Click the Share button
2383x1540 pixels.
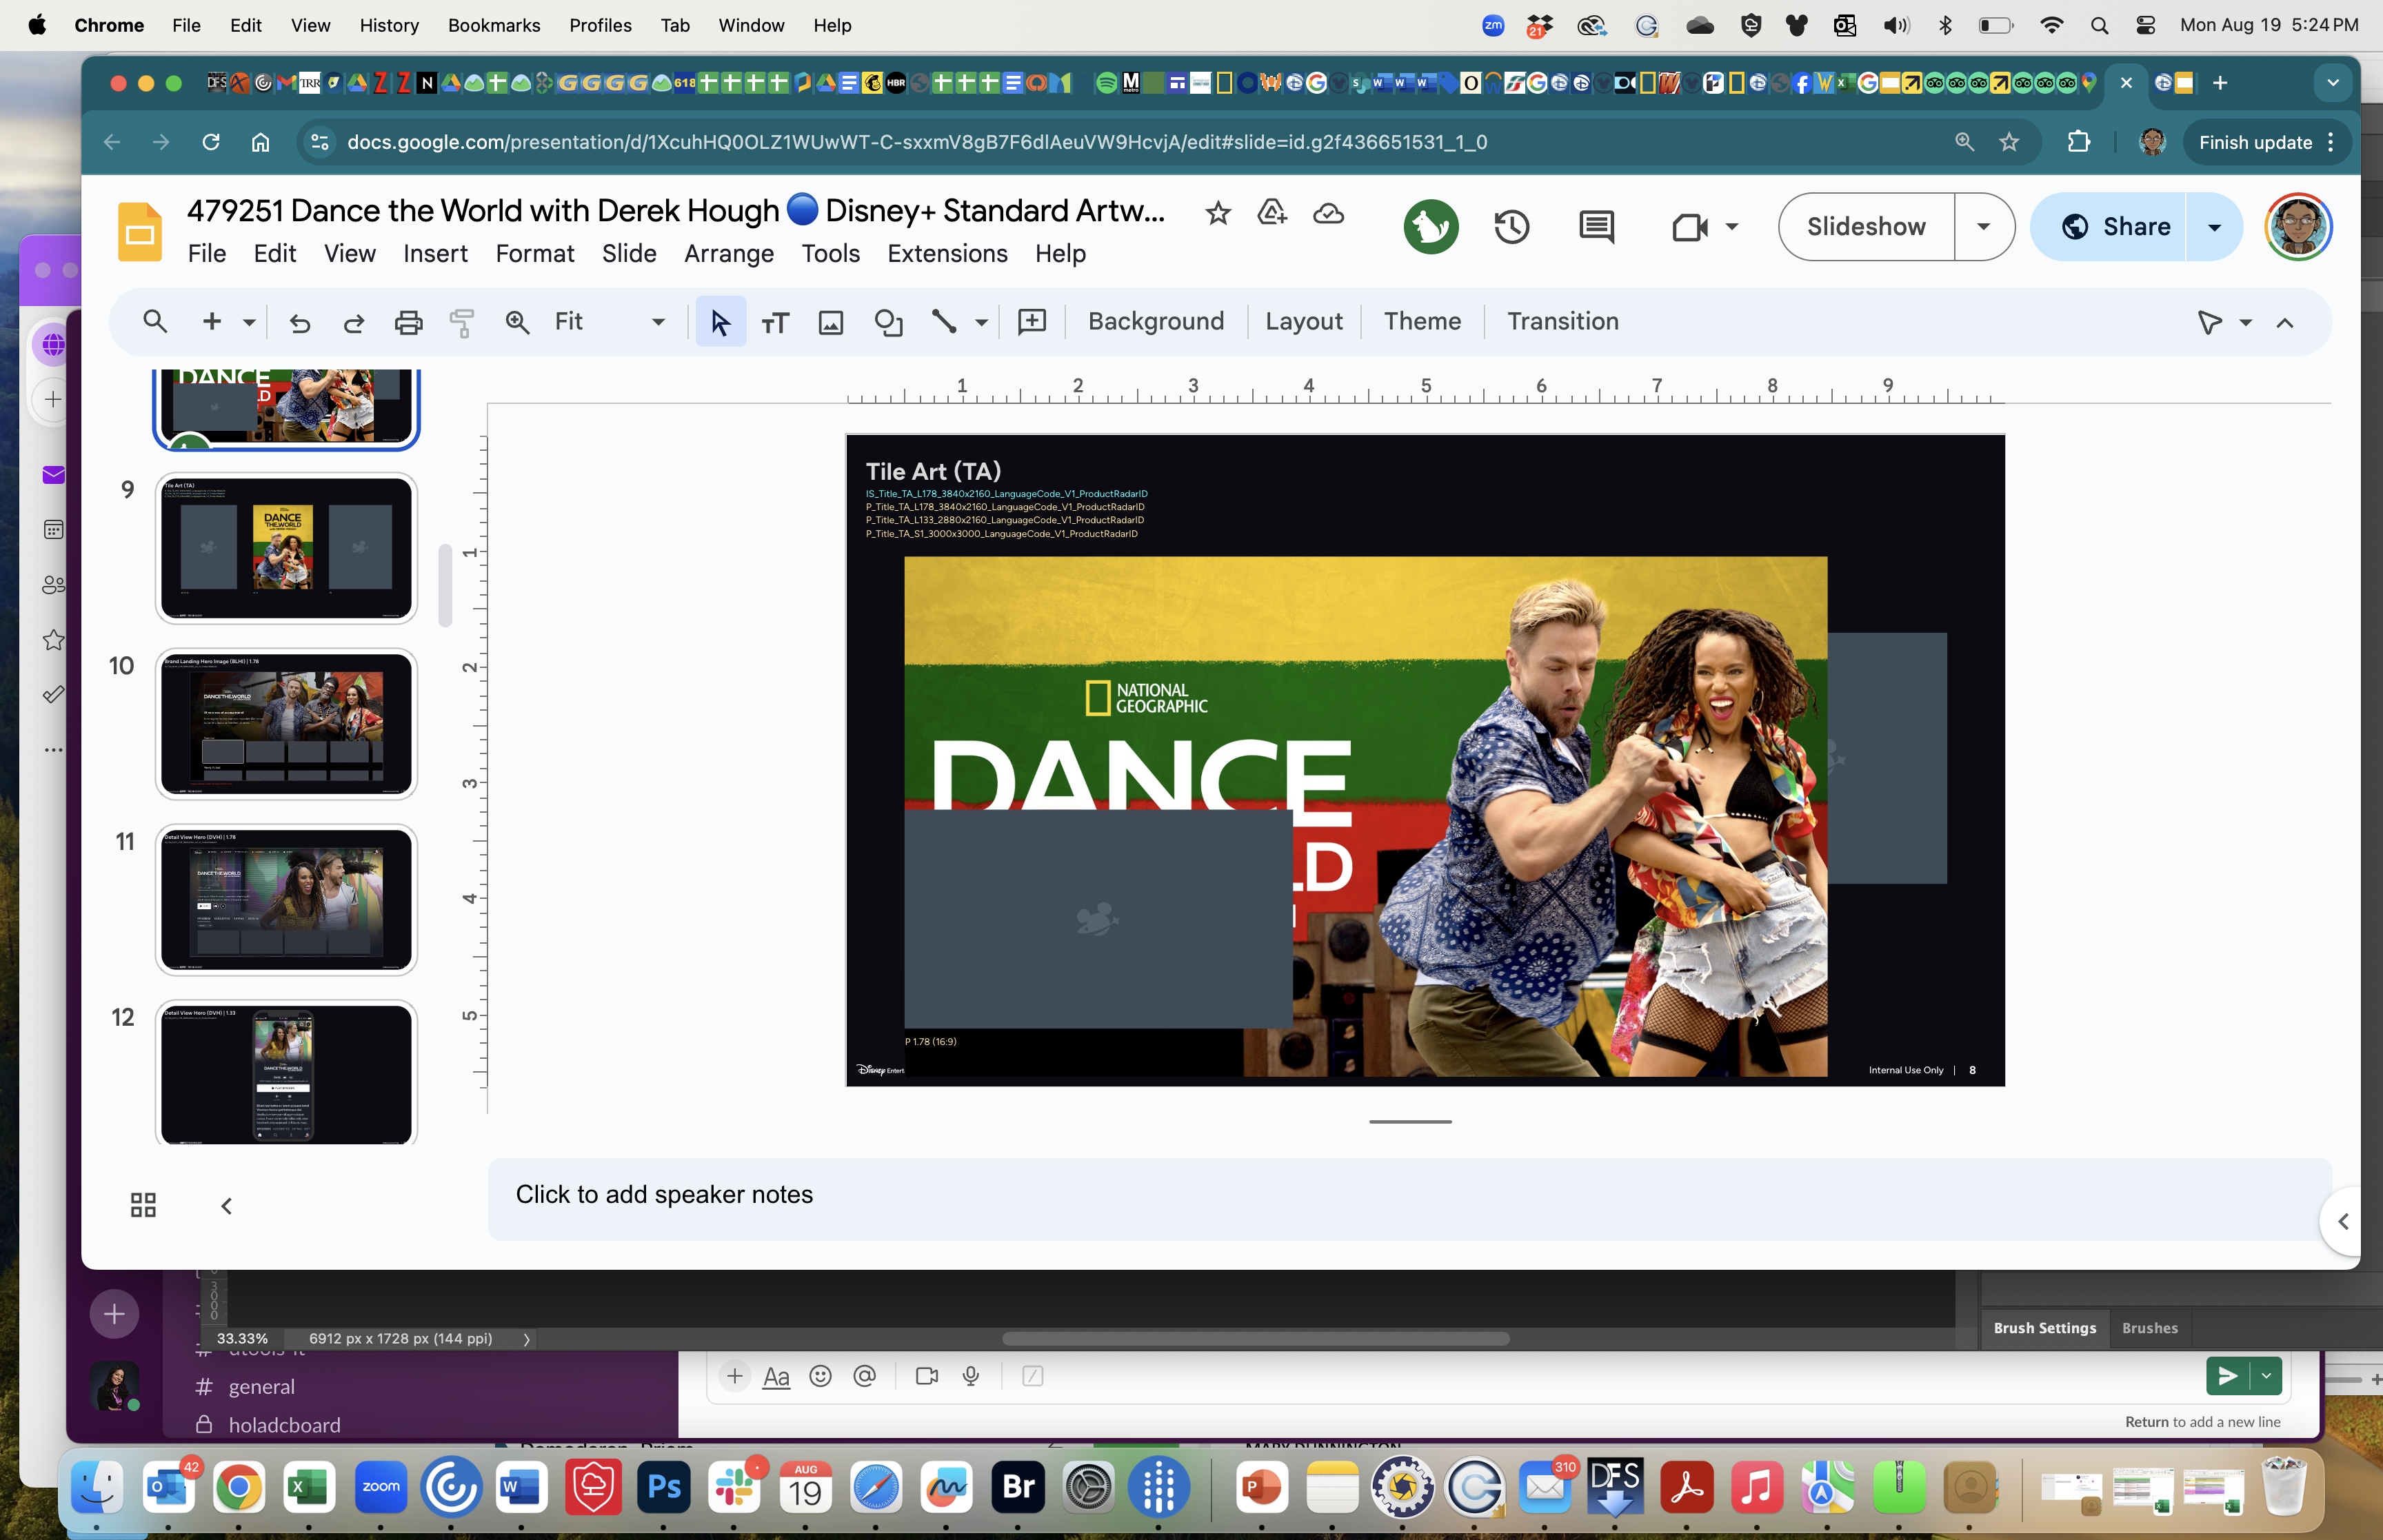click(x=2110, y=227)
